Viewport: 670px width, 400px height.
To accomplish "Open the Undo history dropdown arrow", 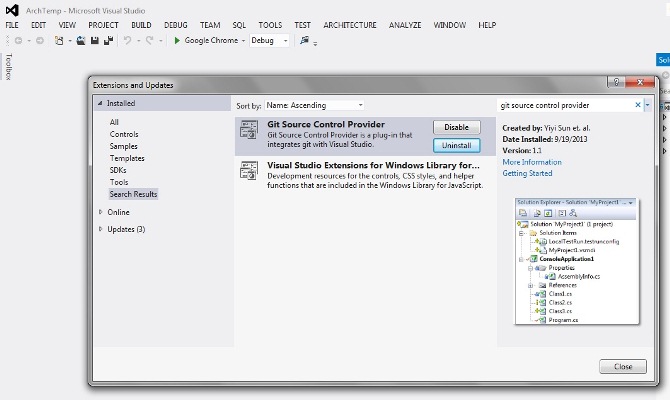I will 138,41.
